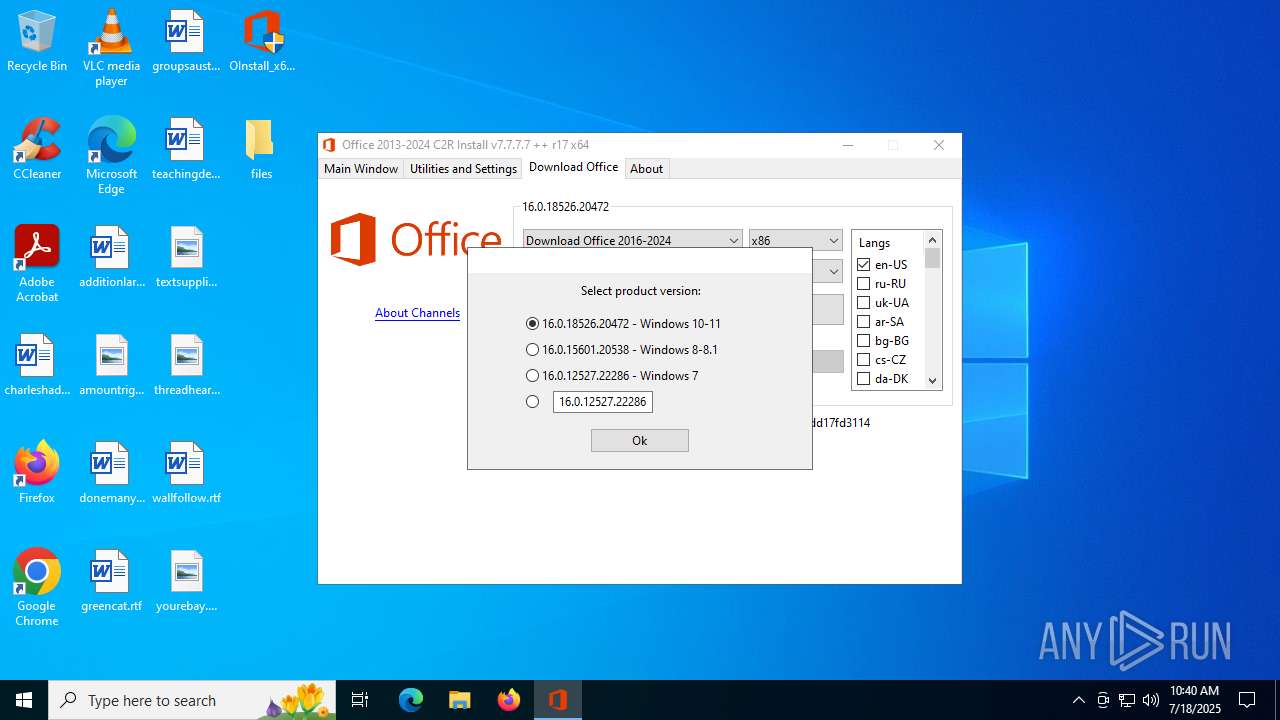Switch to Utilities and Settings tab
The image size is (1280, 720).
click(463, 169)
